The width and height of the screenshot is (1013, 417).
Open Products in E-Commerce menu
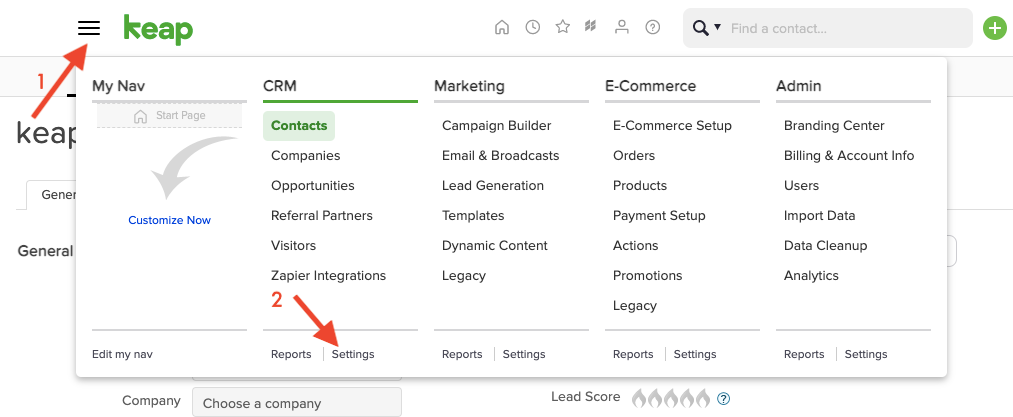click(x=640, y=186)
